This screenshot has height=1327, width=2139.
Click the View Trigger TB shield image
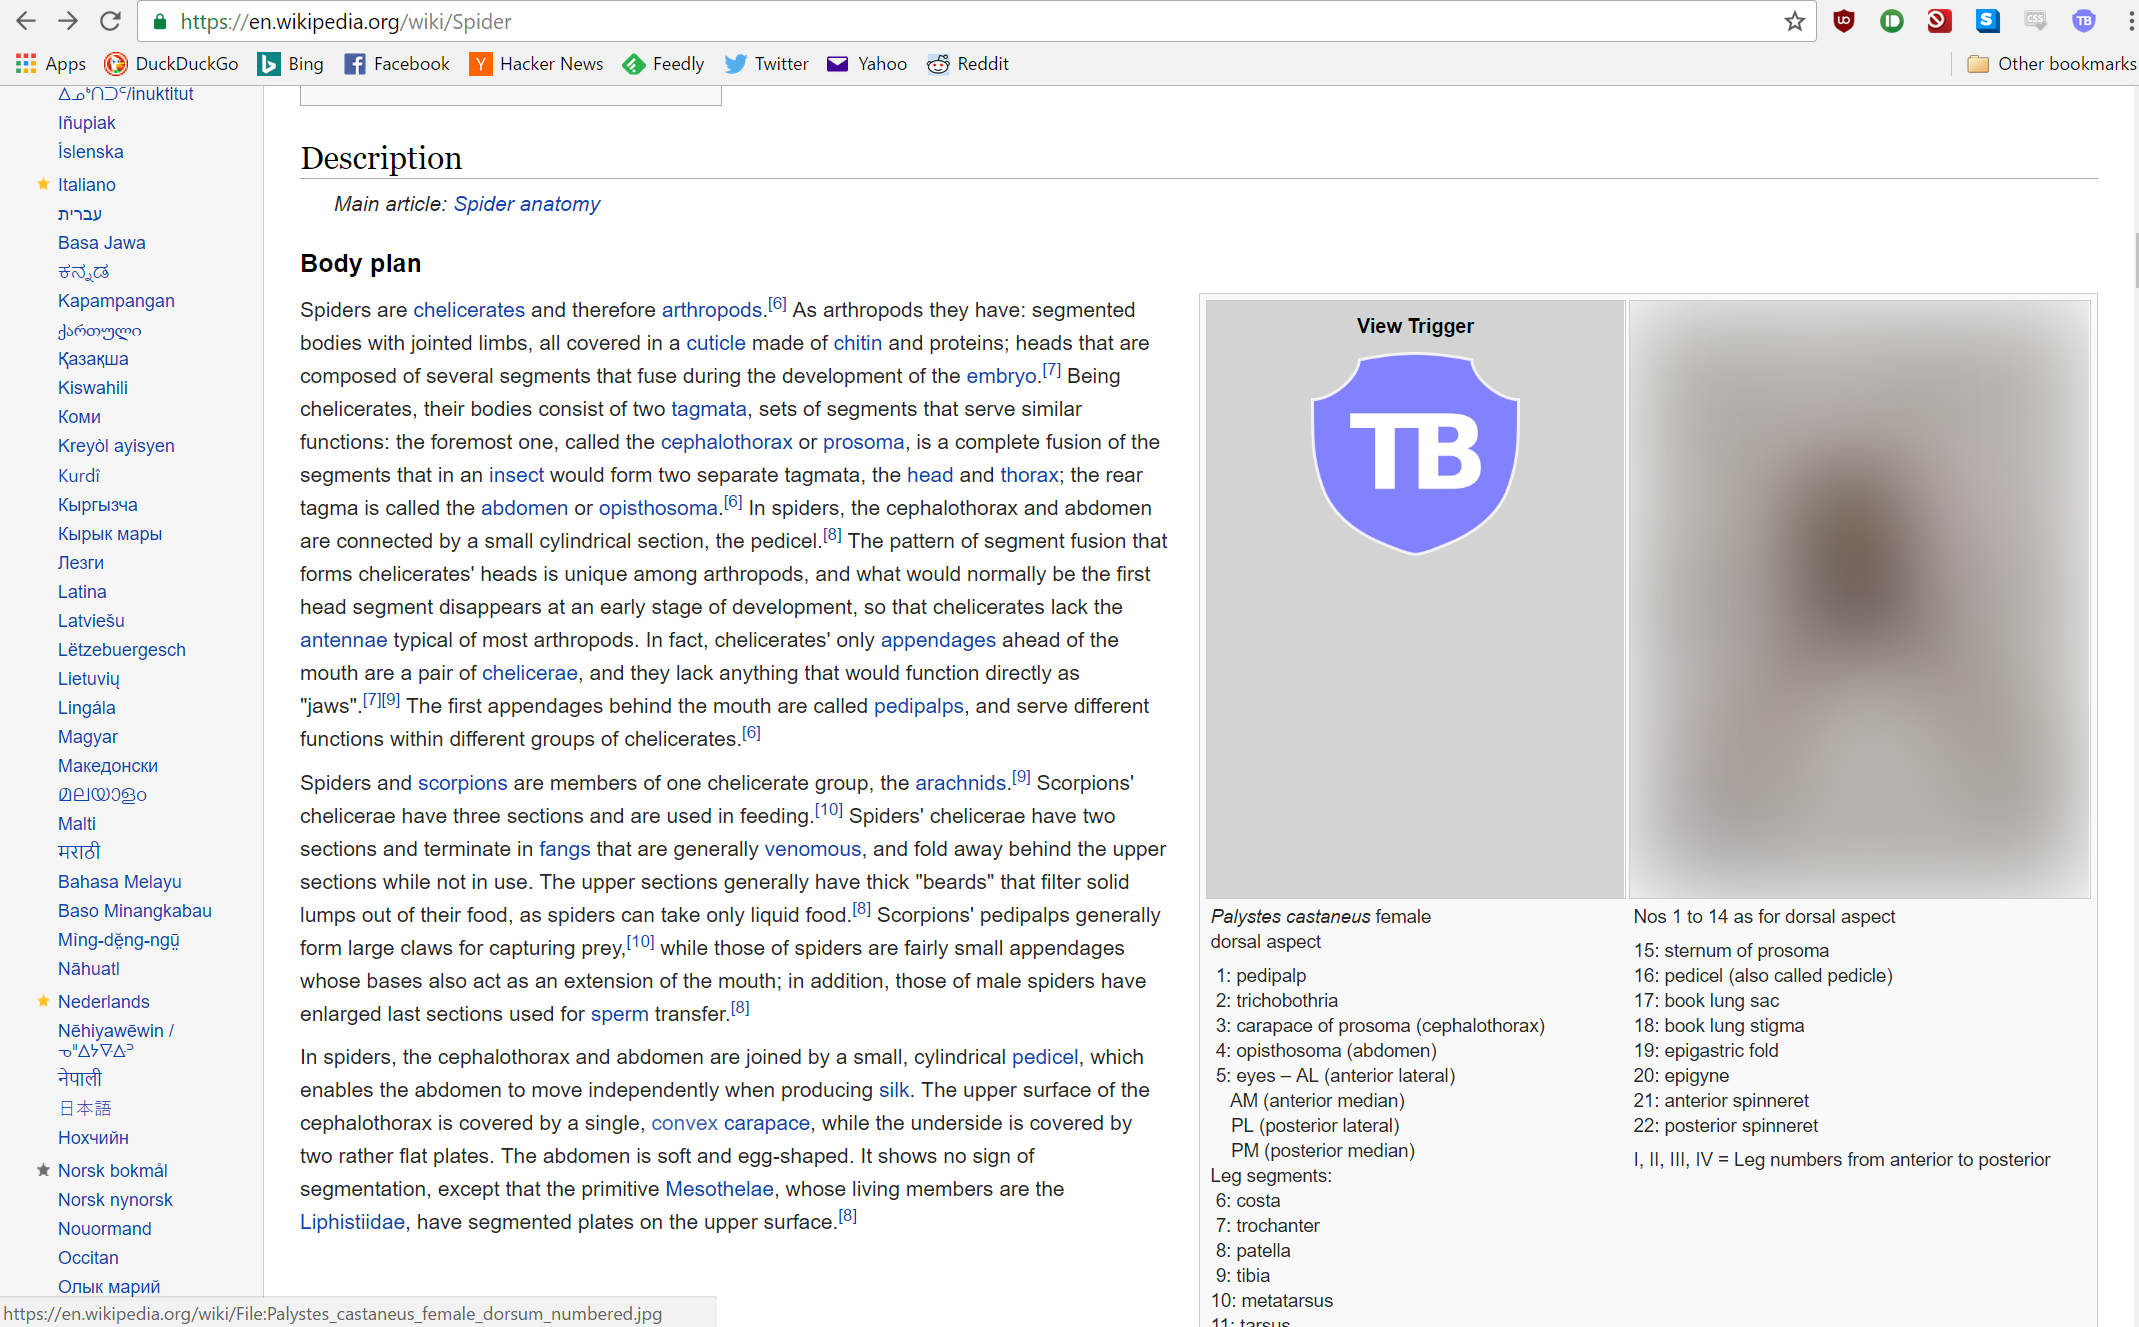point(1414,453)
